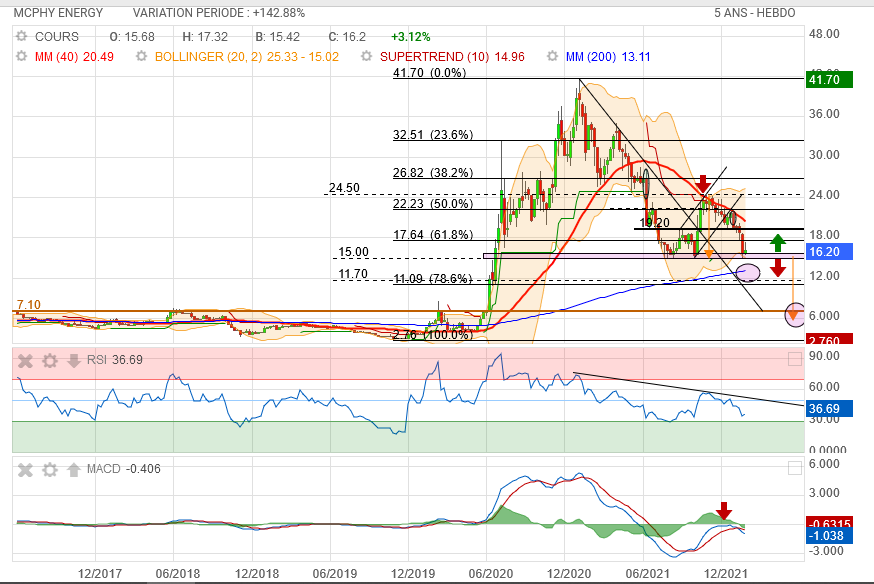Click the red -0.6315 MACD value tag
Screen dimensions: 874x584
tap(829, 523)
